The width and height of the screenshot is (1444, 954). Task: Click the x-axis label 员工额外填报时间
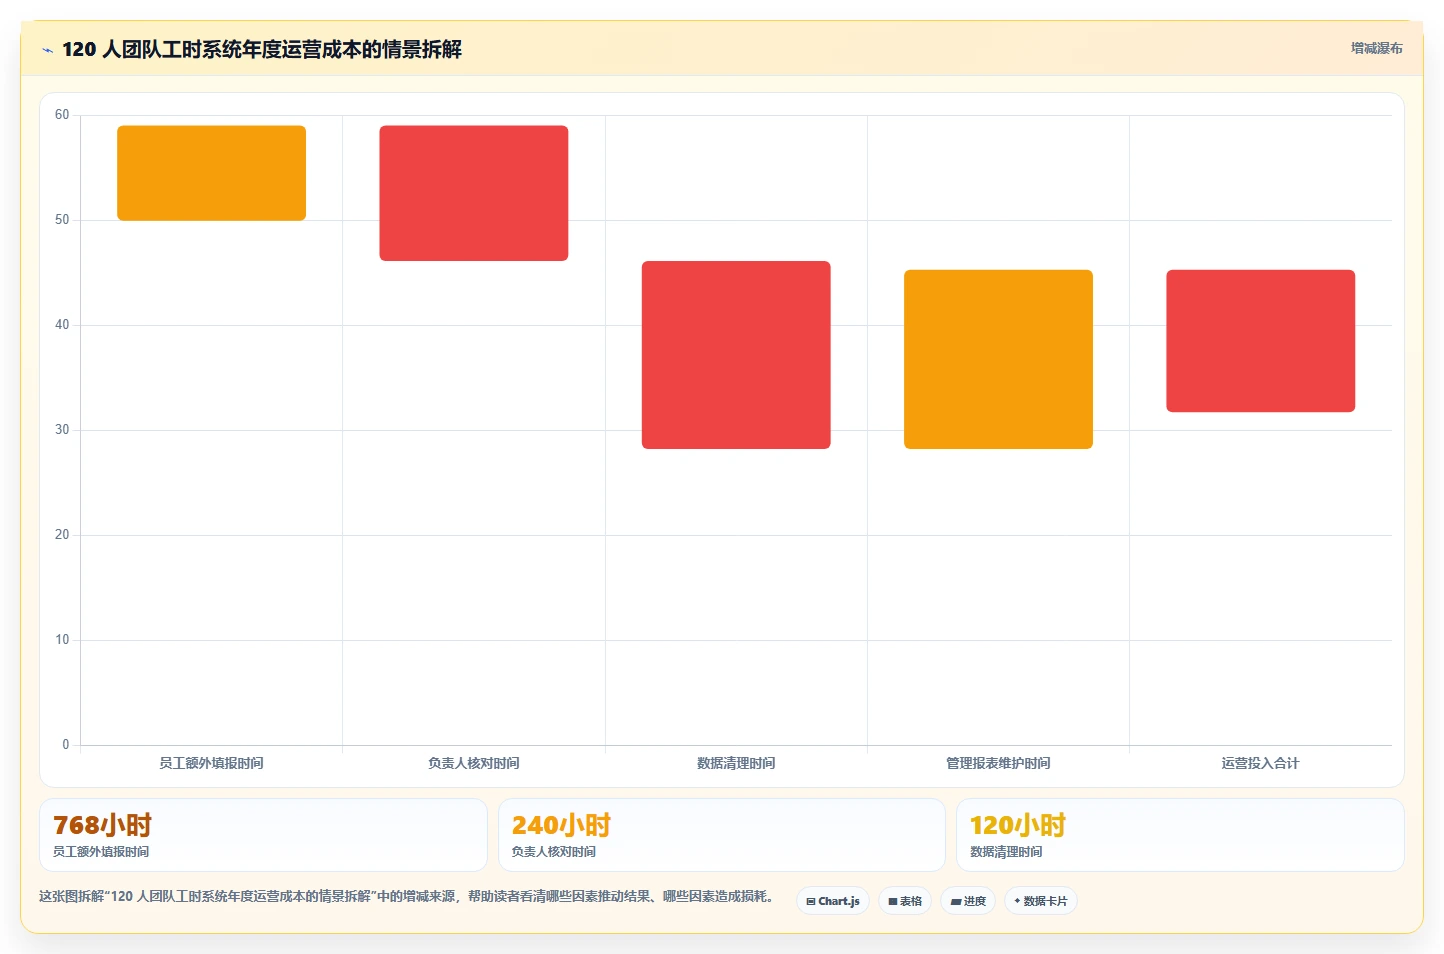[x=211, y=763]
